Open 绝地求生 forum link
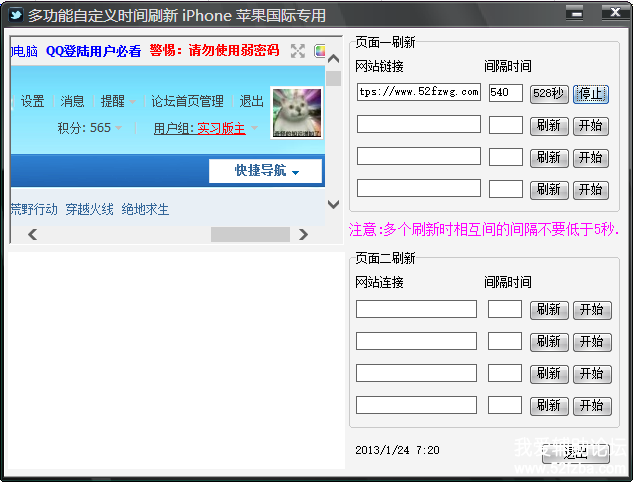This screenshot has height=482, width=633. [145, 209]
